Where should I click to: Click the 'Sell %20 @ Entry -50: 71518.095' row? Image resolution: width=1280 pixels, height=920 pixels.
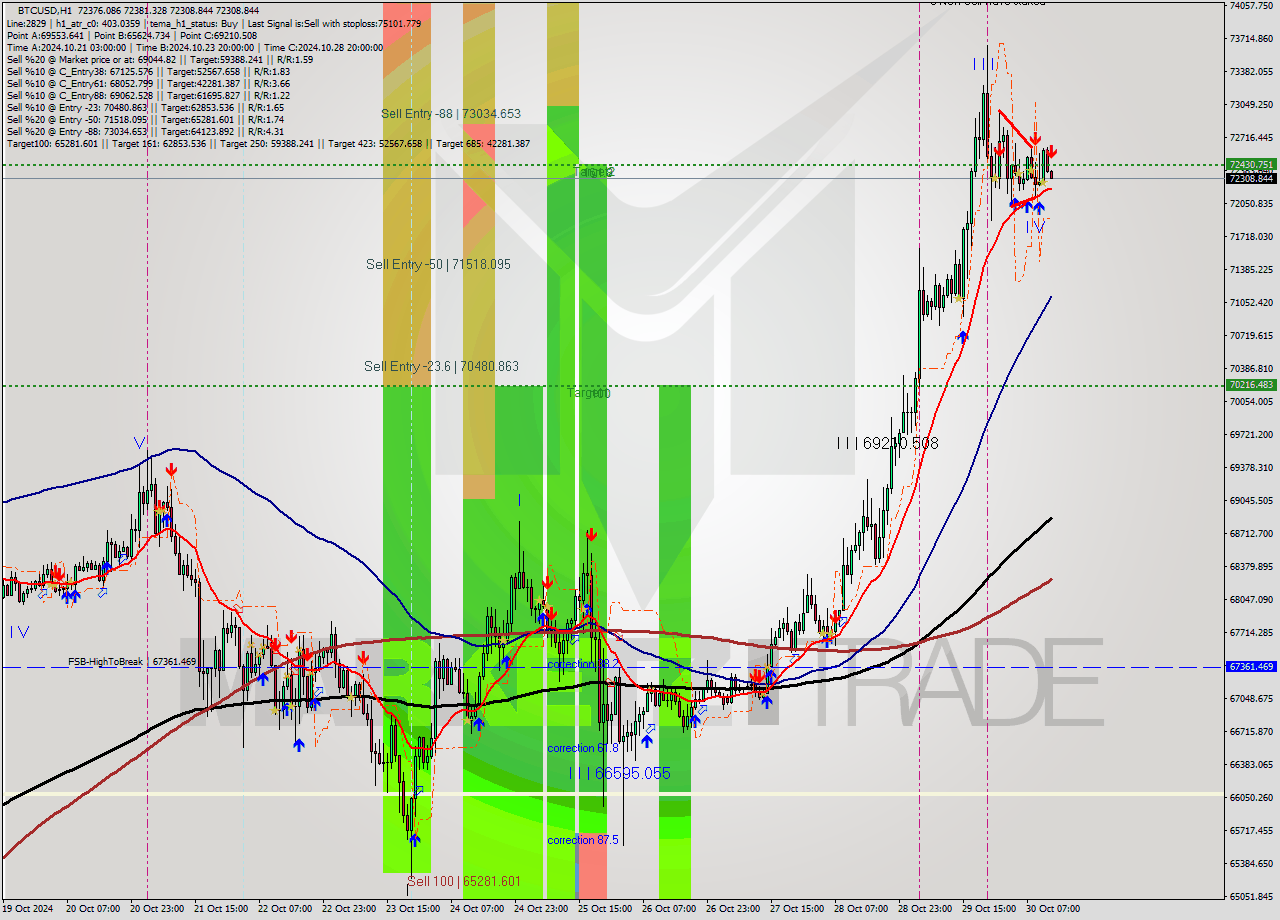pos(145,120)
